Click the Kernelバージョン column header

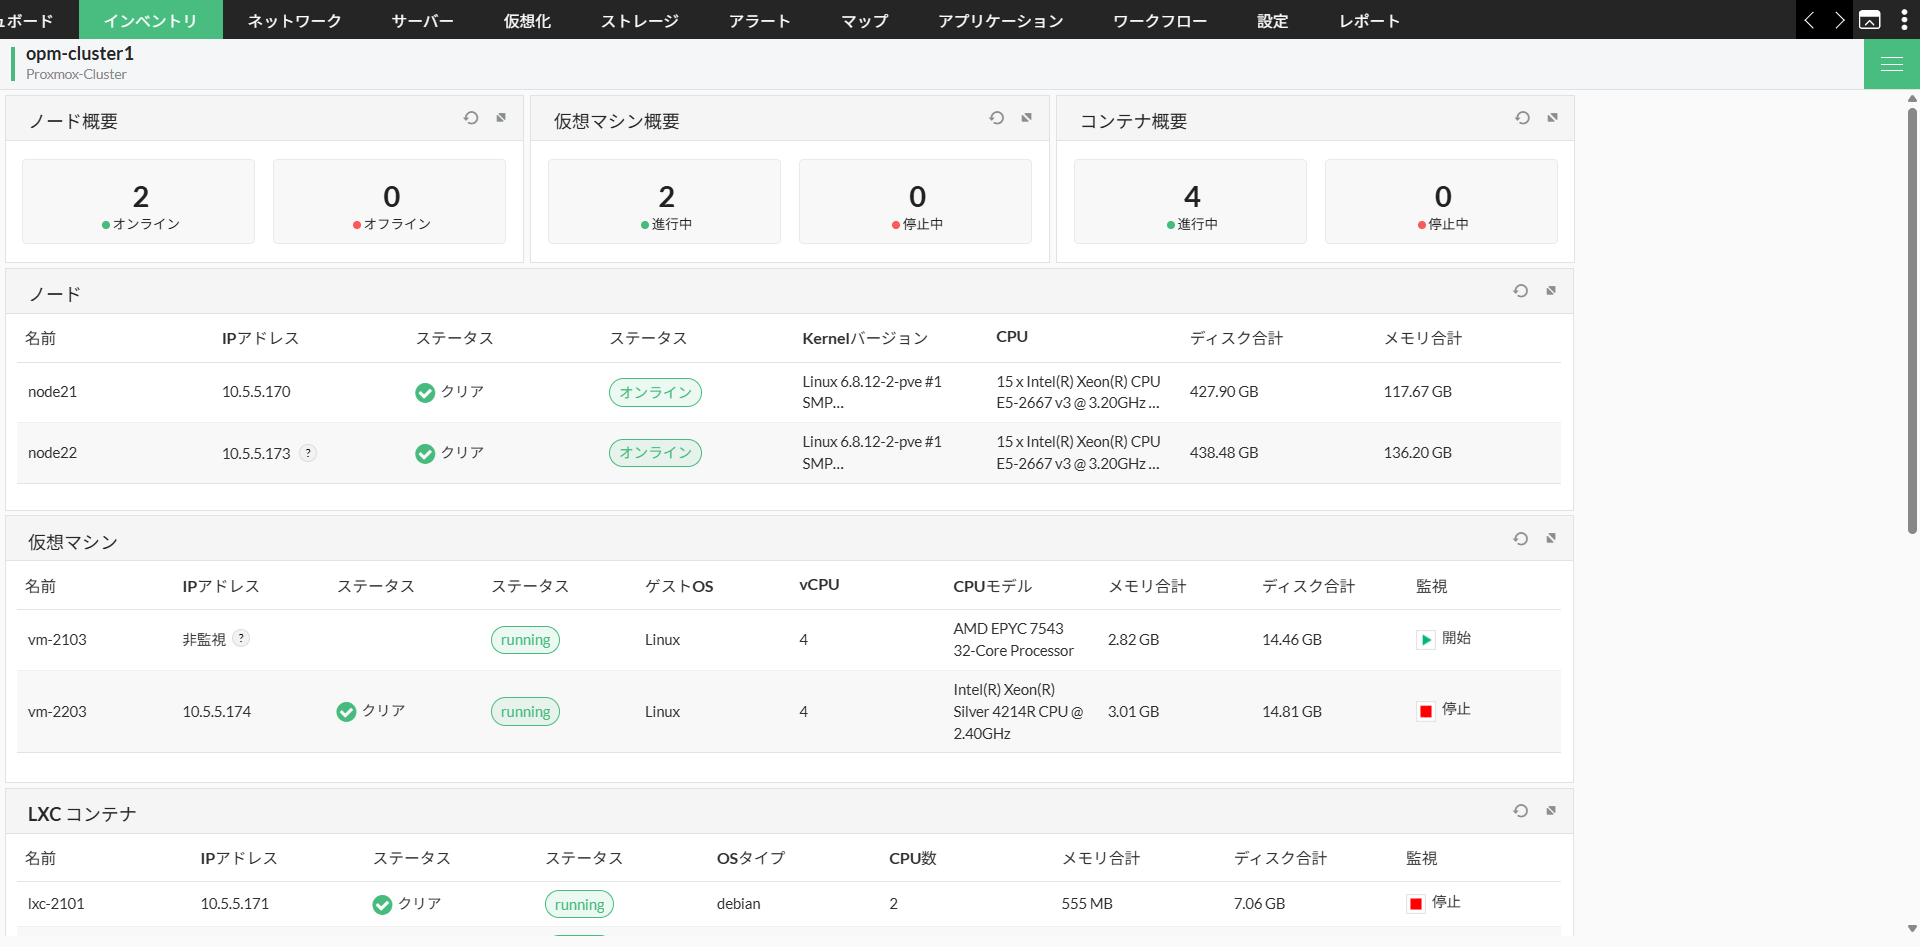[x=865, y=339]
